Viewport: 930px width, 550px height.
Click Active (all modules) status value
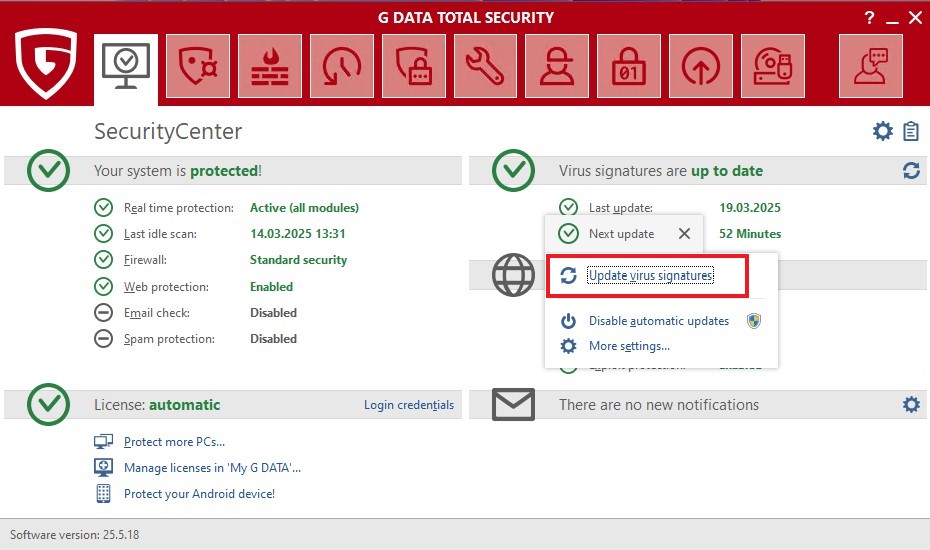[304, 208]
